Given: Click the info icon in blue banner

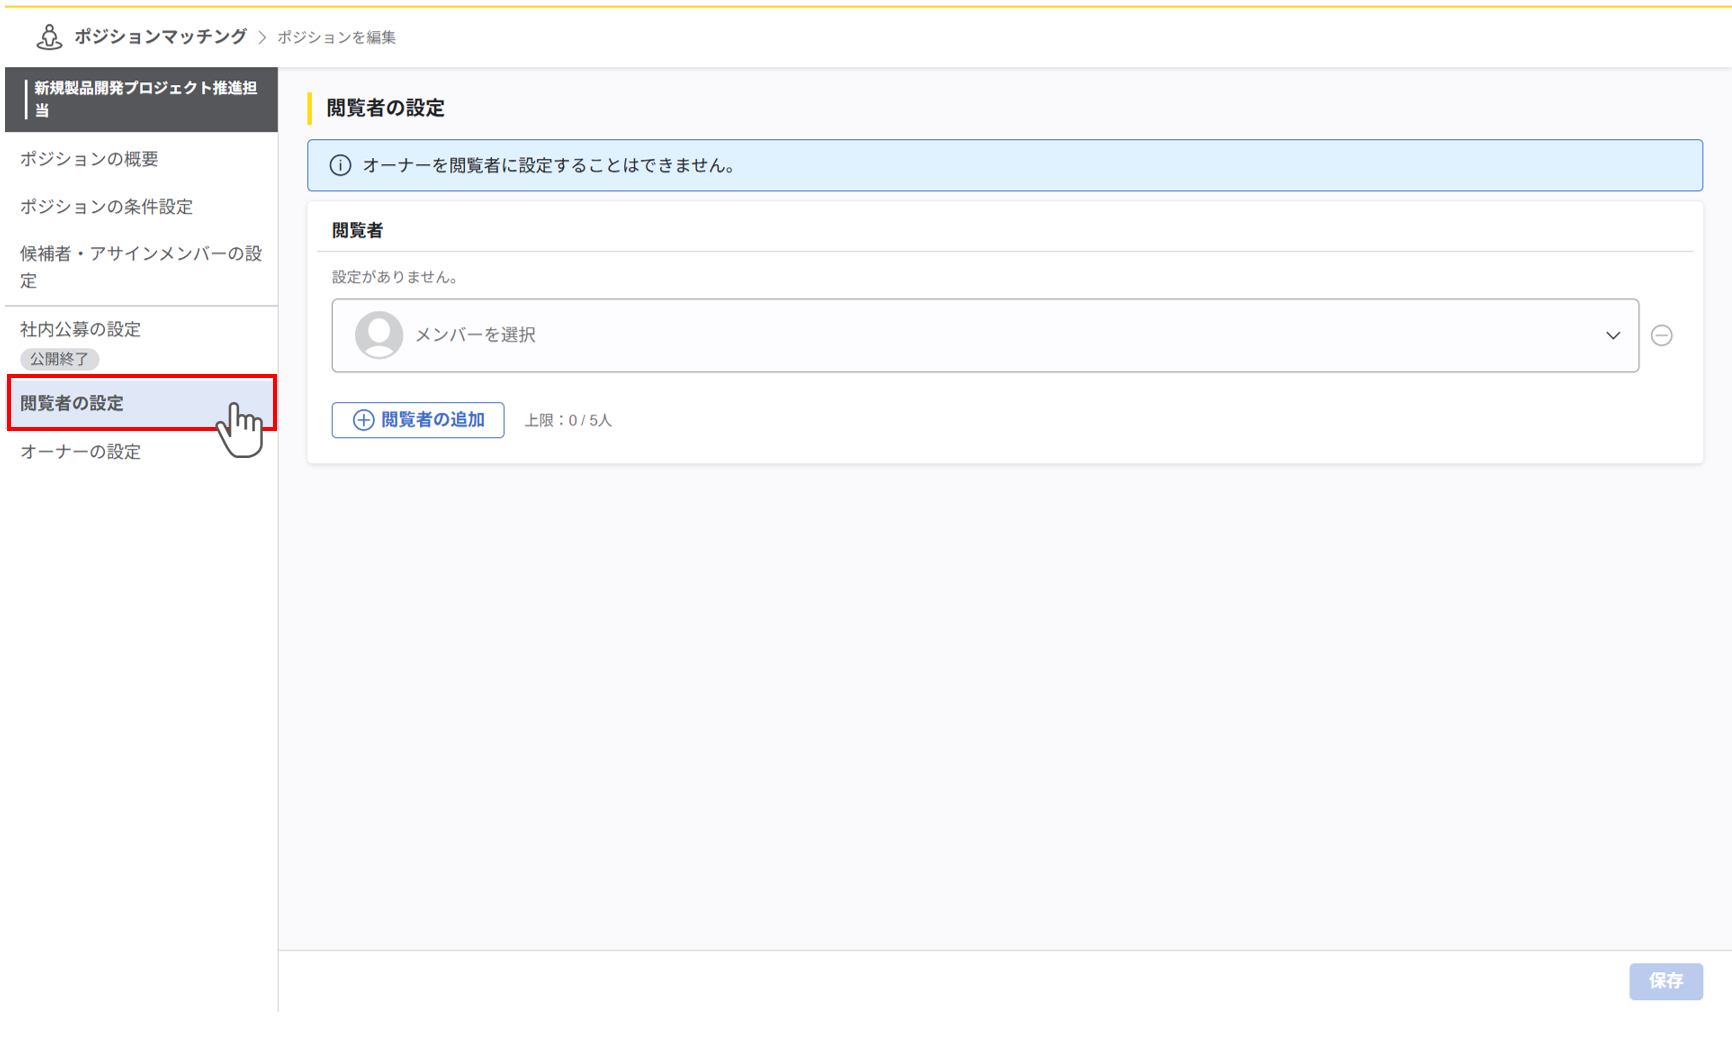Looking at the screenshot, I should click(340, 165).
